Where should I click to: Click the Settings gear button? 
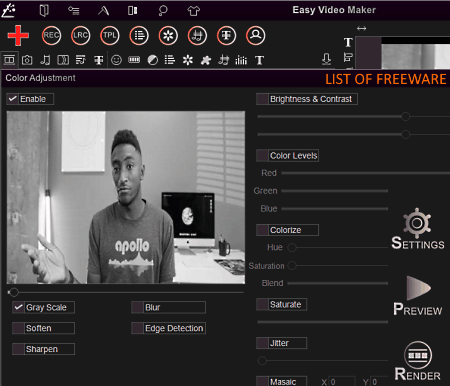(x=417, y=229)
